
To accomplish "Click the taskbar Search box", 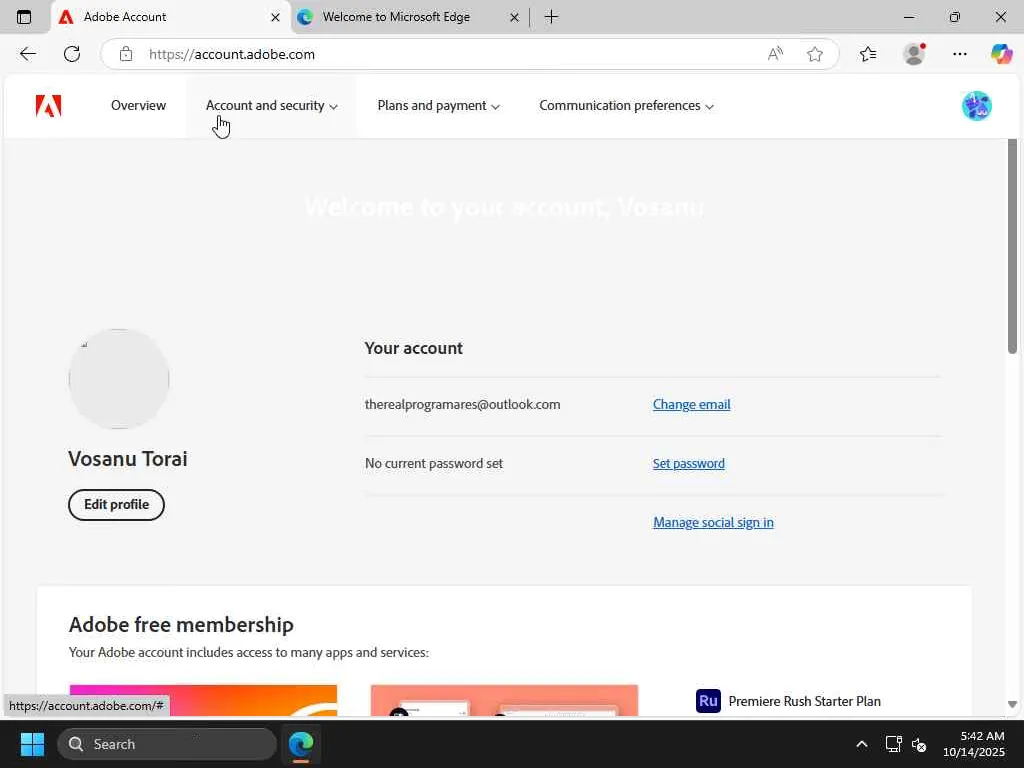I will (167, 744).
